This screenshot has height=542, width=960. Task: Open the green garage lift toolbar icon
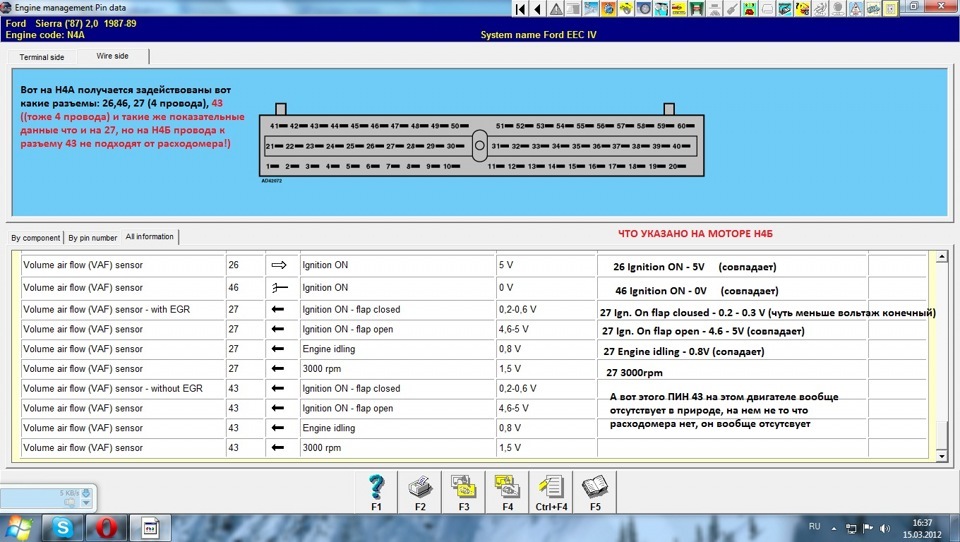697,9
